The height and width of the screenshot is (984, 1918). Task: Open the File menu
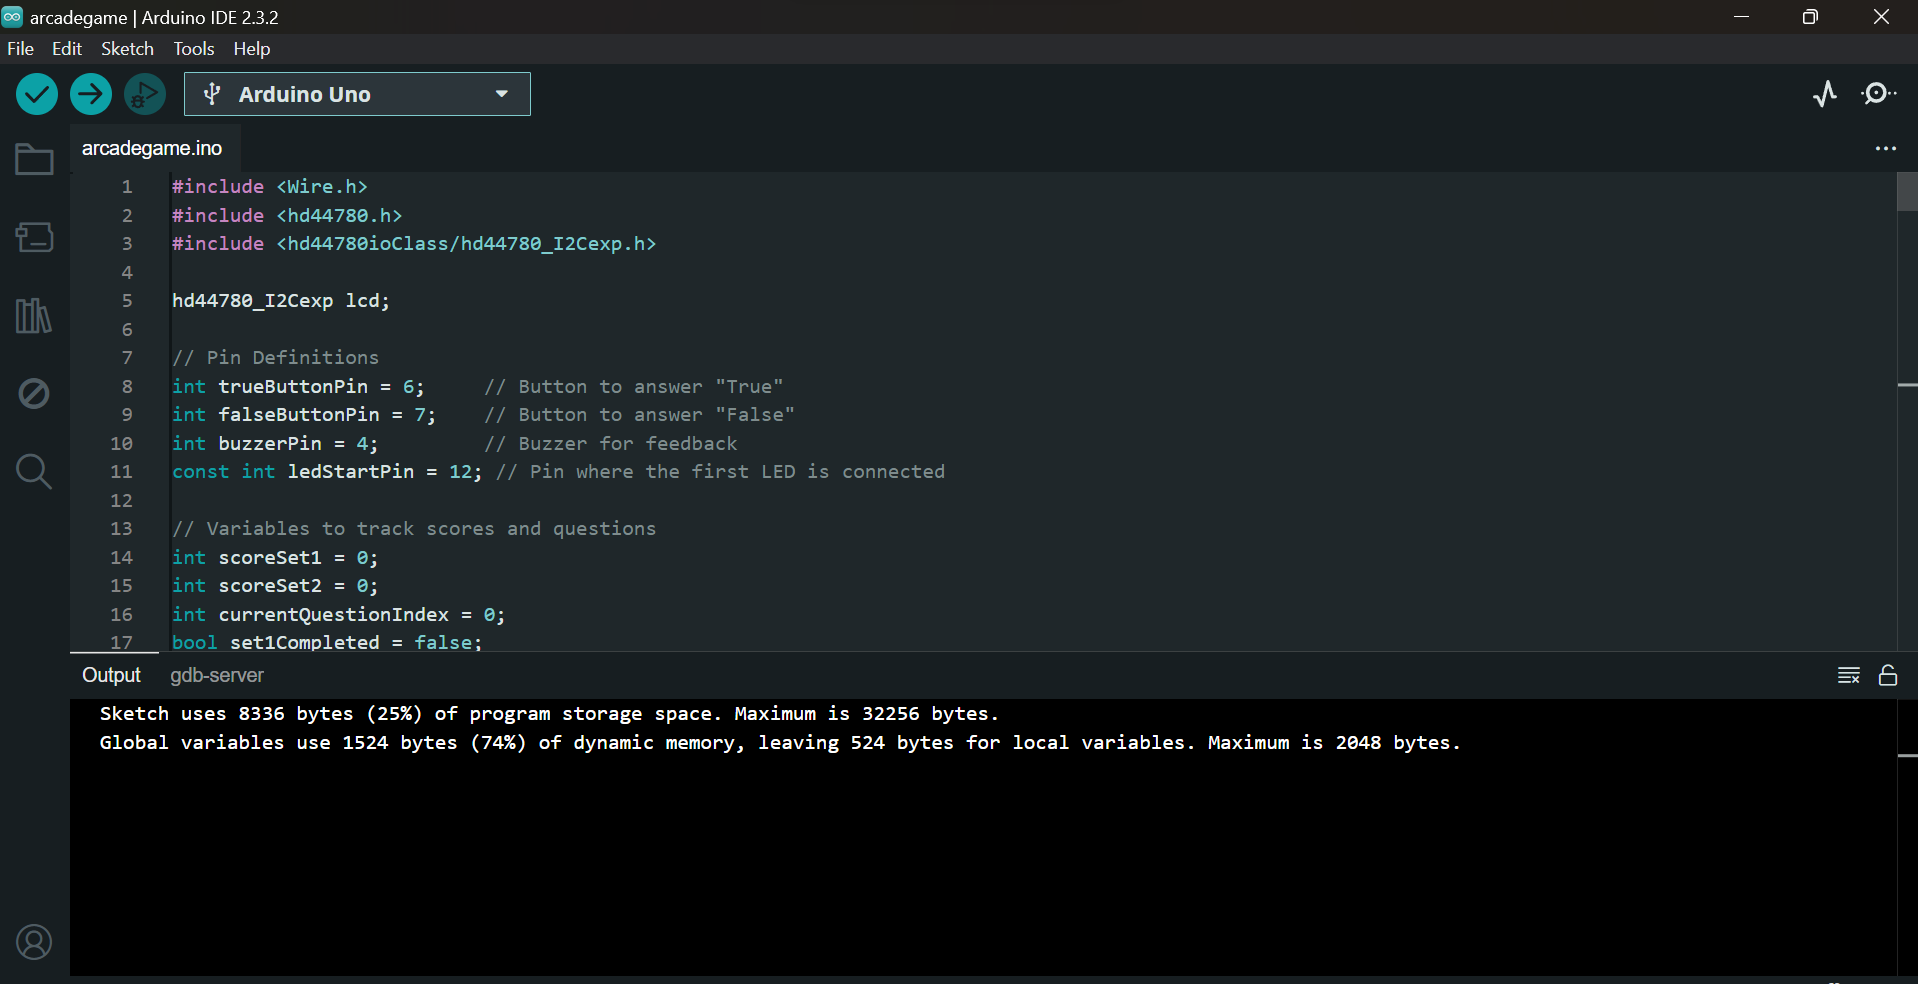pyautogui.click(x=20, y=48)
